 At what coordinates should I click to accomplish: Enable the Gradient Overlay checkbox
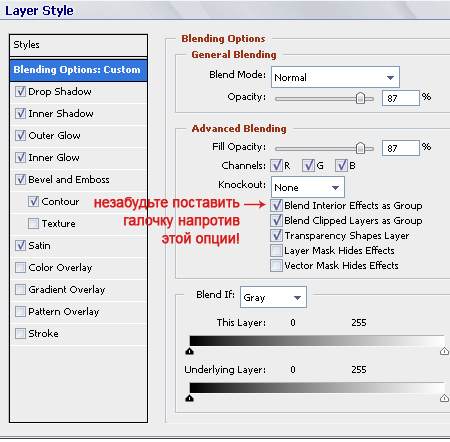coord(20,289)
